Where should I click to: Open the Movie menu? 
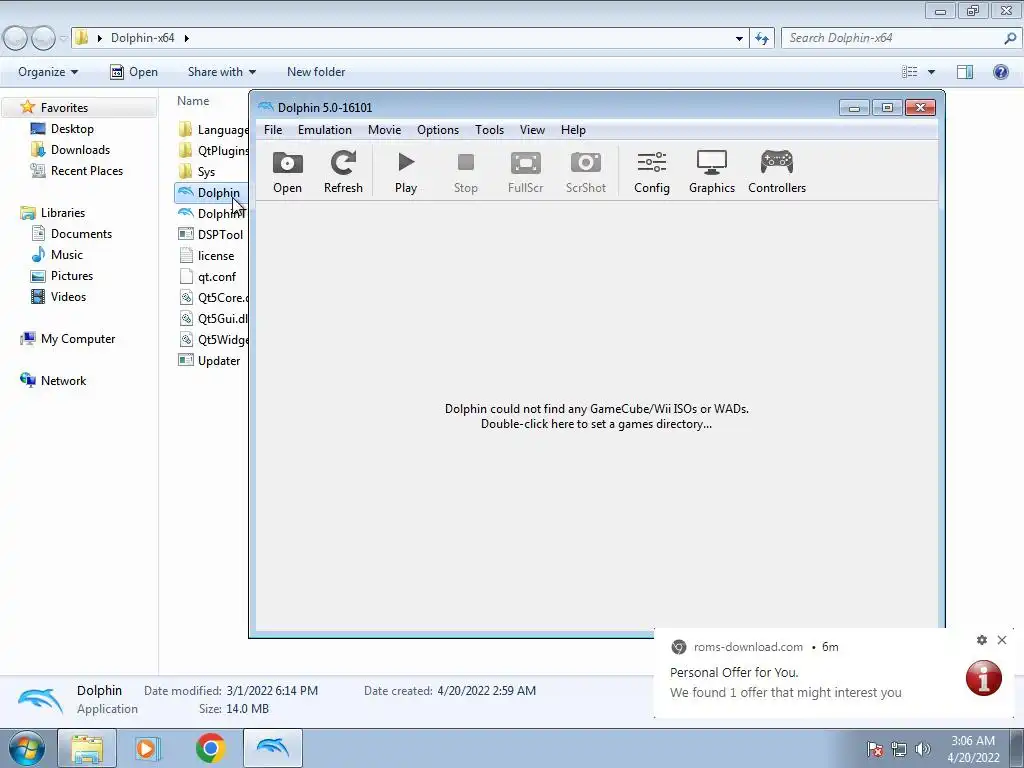[385, 130]
